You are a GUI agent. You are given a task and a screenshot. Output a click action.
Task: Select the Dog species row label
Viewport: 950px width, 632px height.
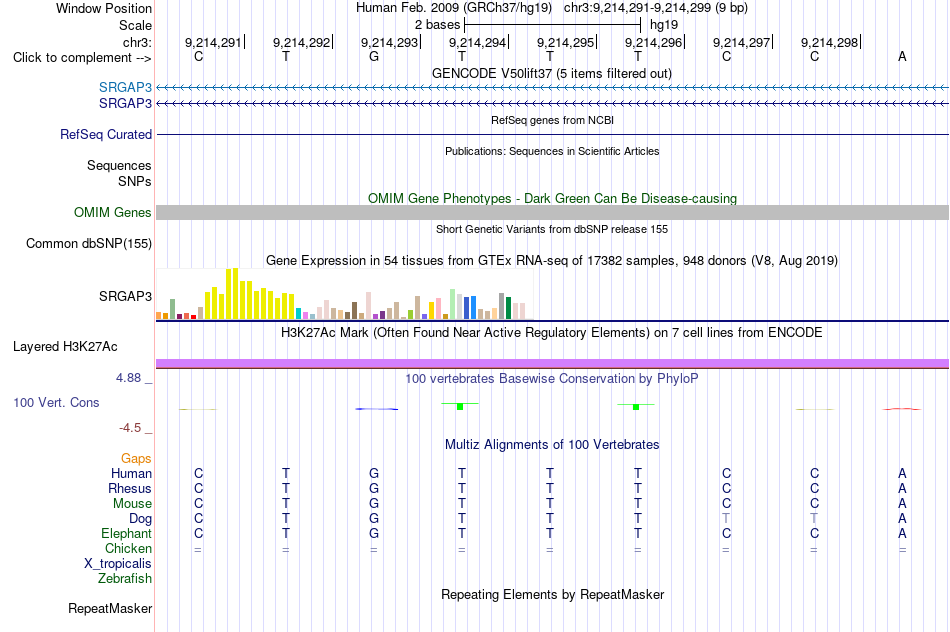(x=140, y=519)
